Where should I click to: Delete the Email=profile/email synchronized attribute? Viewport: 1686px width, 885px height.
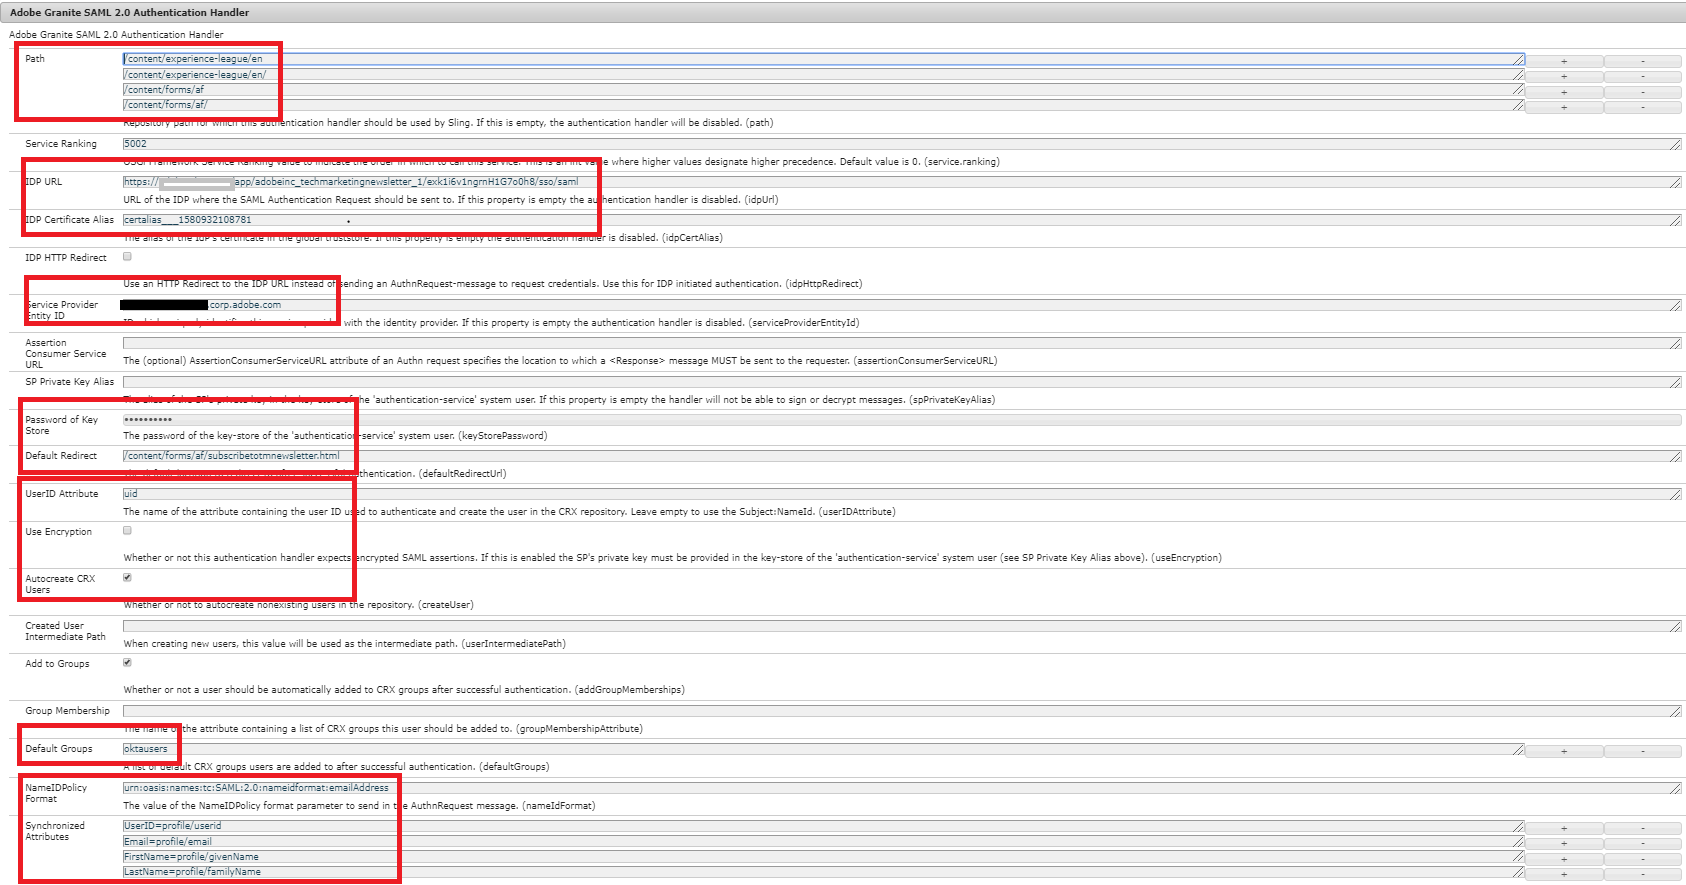click(x=1643, y=843)
